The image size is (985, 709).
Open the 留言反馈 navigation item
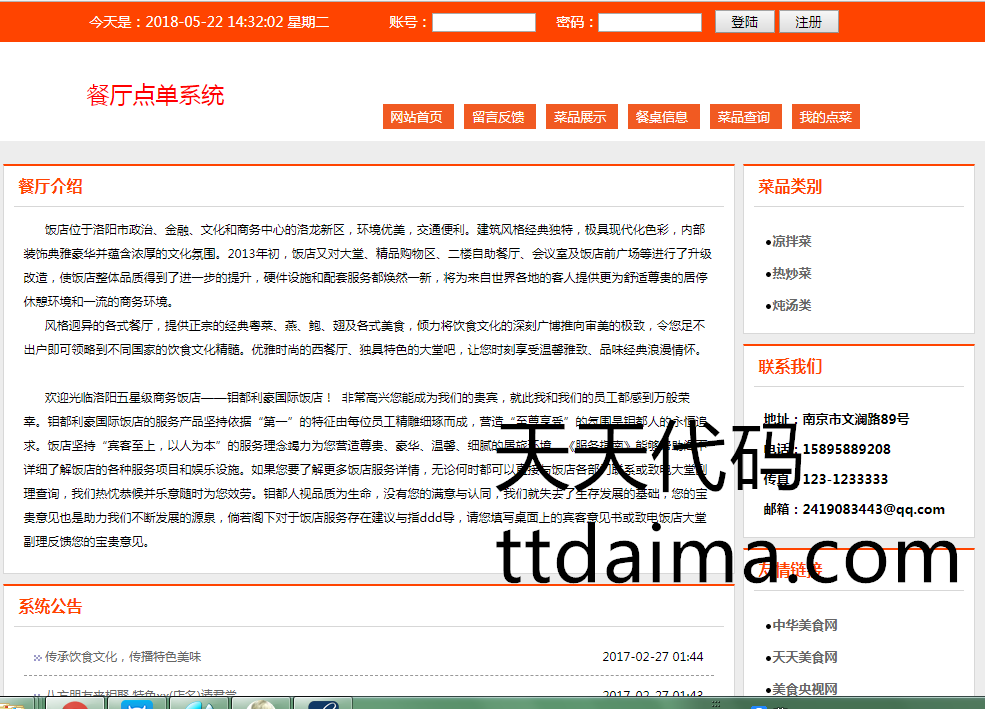(x=498, y=117)
